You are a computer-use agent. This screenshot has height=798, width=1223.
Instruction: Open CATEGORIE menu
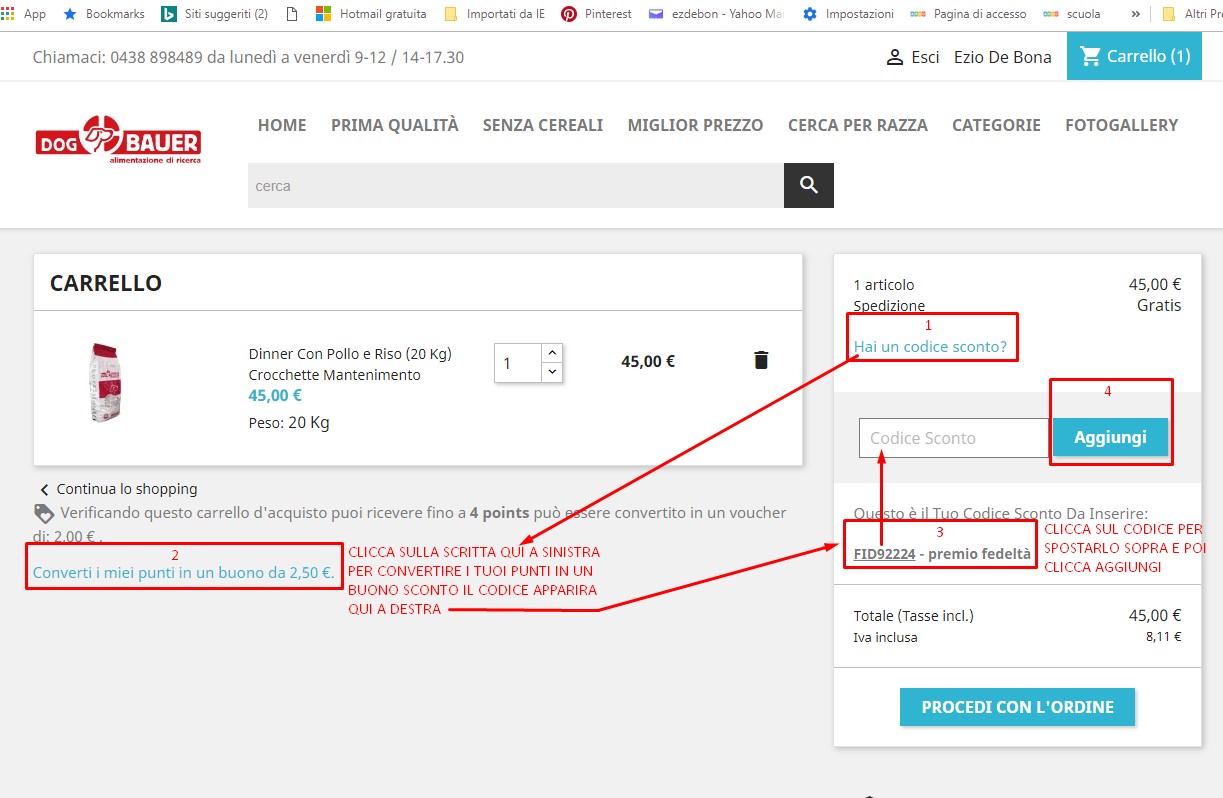tap(996, 125)
